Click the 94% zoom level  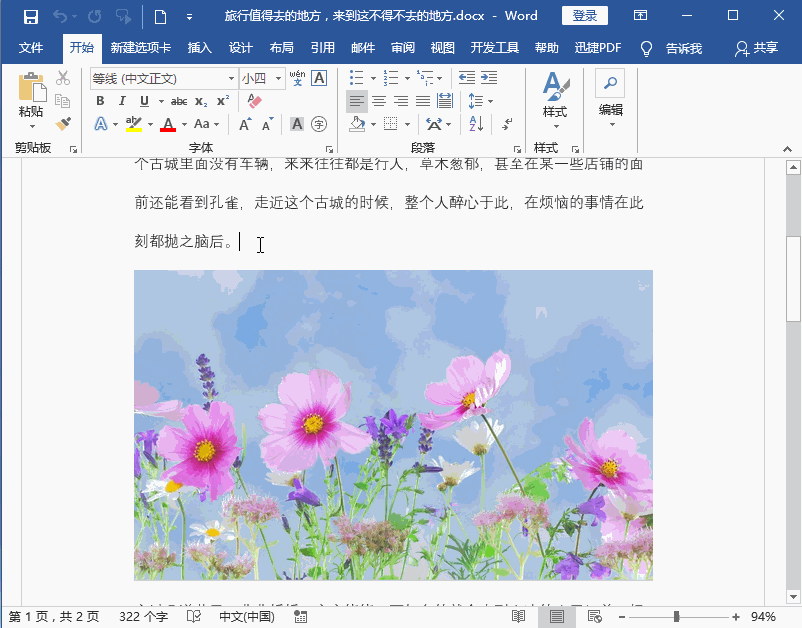(x=763, y=617)
